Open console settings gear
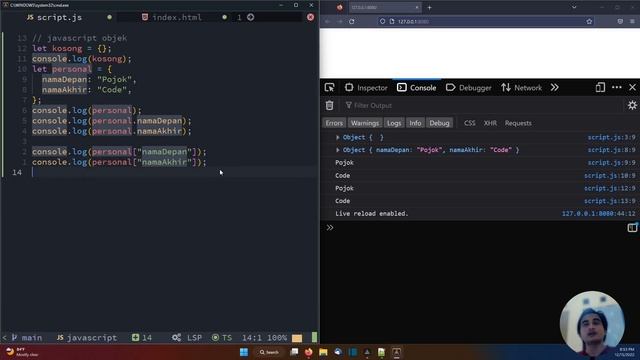 pos(632,105)
